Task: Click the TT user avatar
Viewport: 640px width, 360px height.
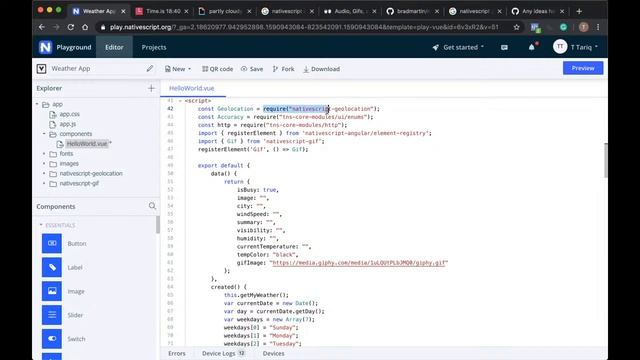Action: coord(560,47)
